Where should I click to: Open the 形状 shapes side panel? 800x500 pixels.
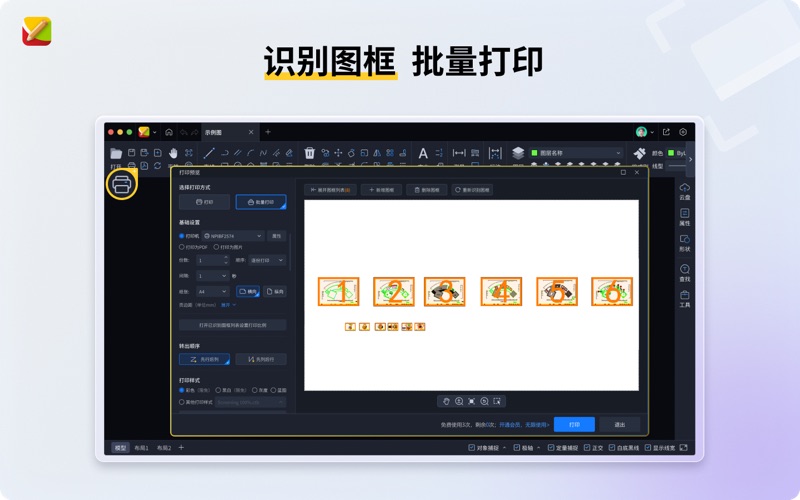click(685, 243)
